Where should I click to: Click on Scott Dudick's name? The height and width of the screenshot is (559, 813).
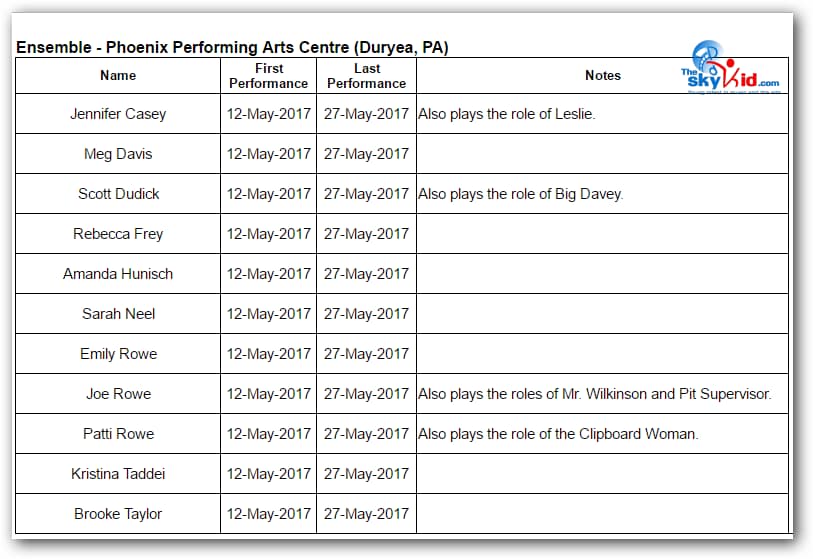118,194
